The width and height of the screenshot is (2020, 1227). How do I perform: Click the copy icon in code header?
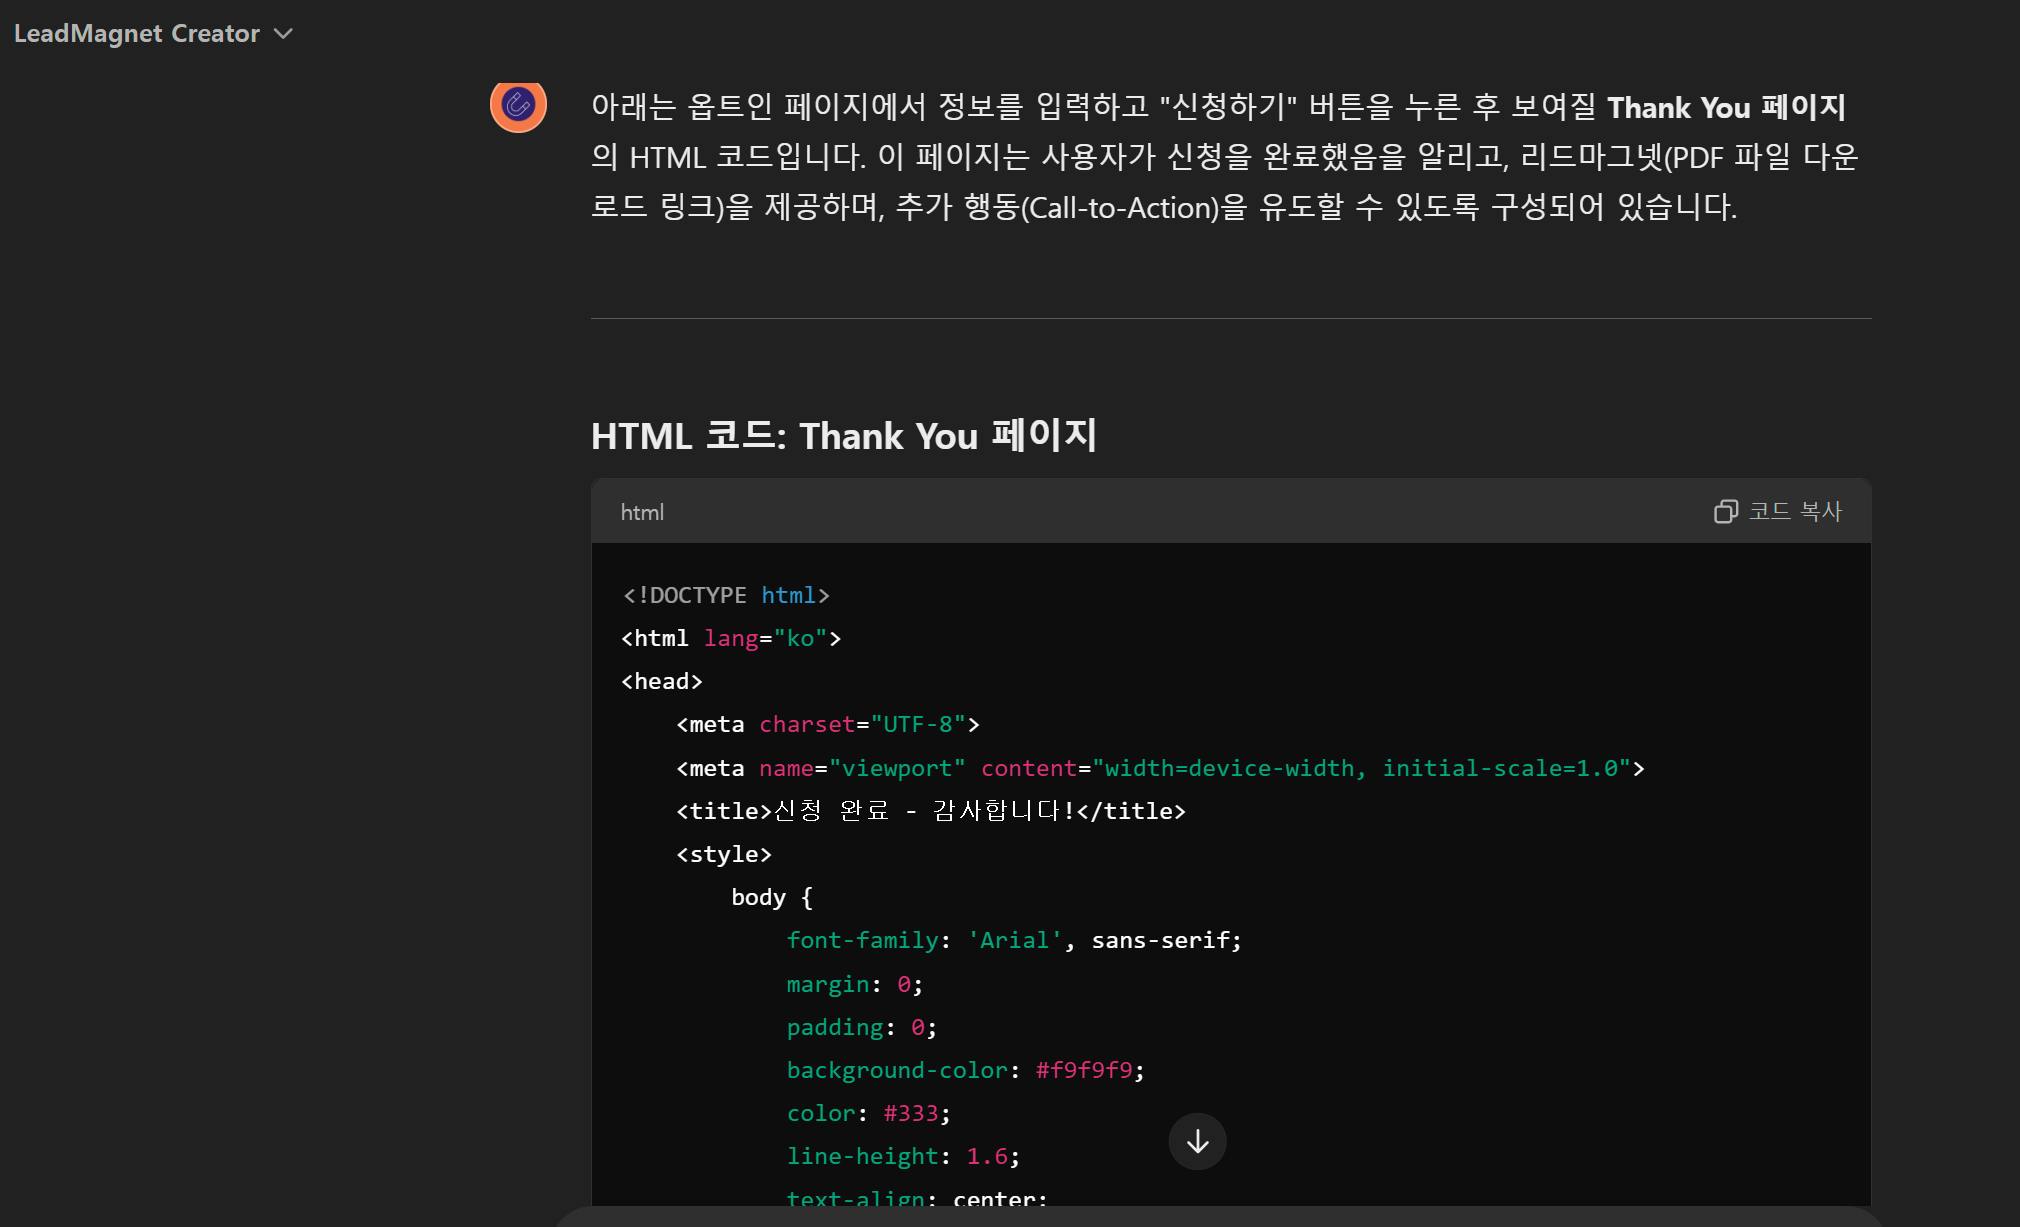(x=1725, y=512)
